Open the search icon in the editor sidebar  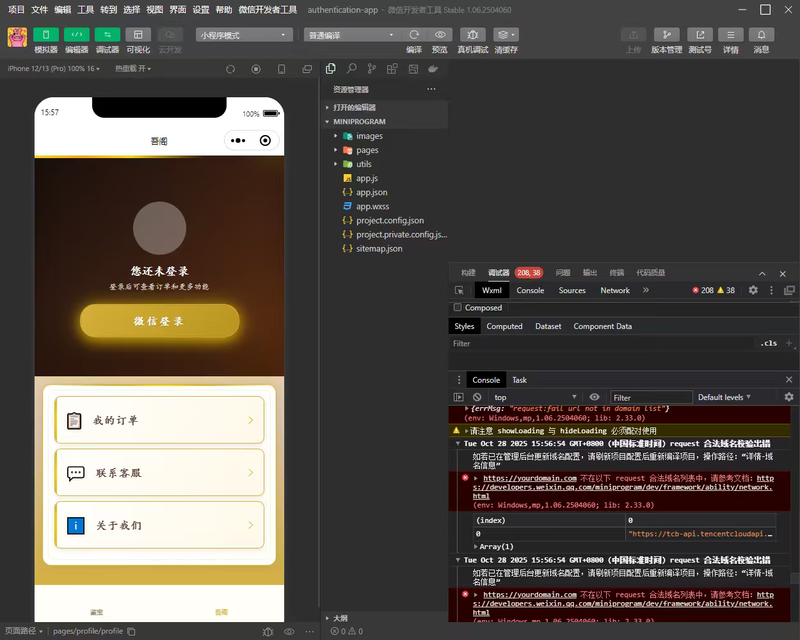coord(351,69)
